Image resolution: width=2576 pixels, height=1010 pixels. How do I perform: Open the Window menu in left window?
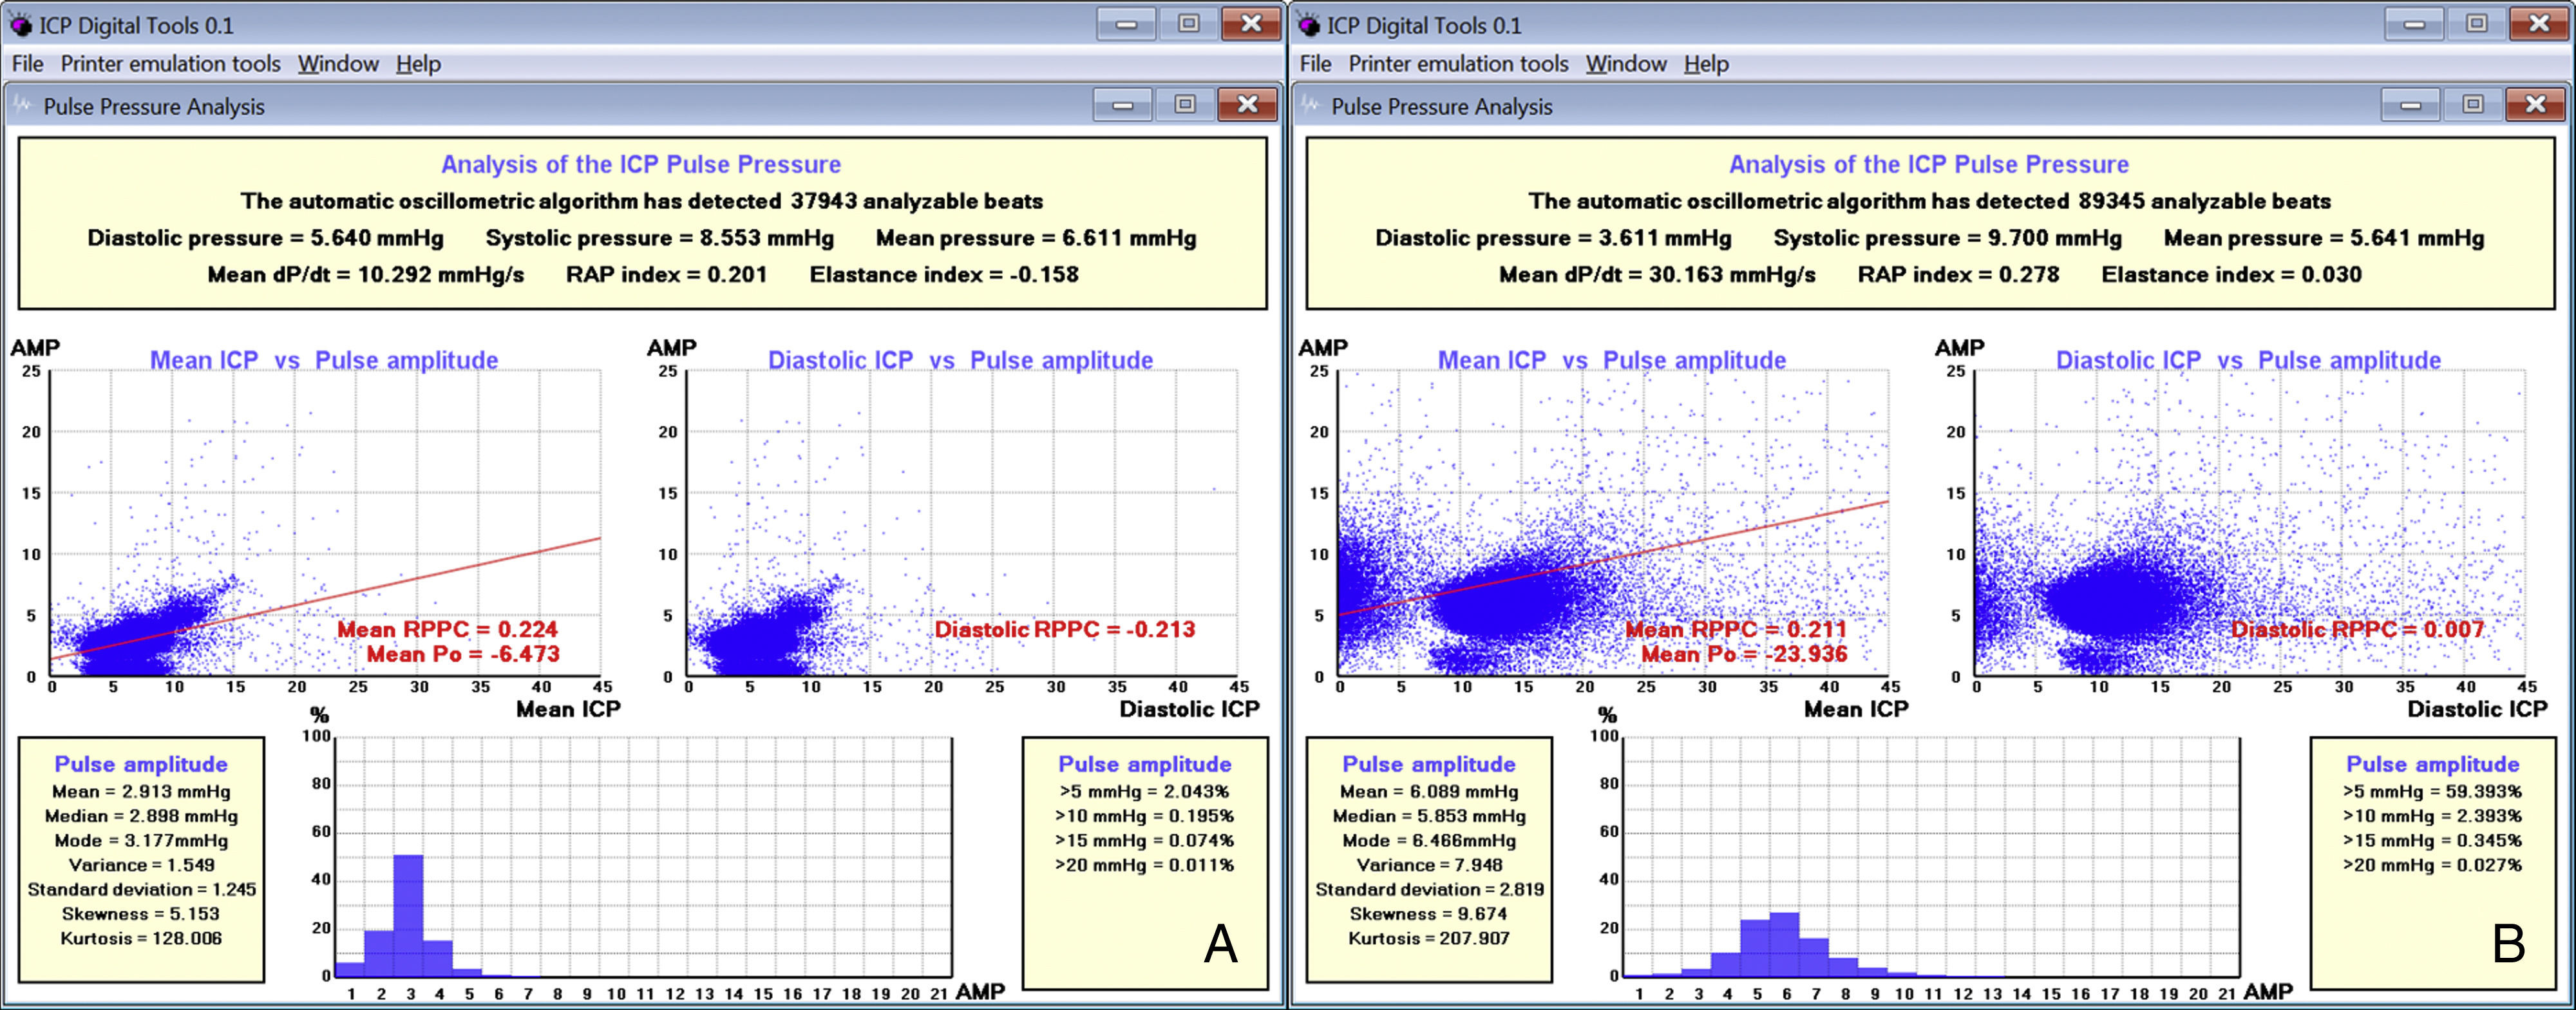(x=338, y=64)
